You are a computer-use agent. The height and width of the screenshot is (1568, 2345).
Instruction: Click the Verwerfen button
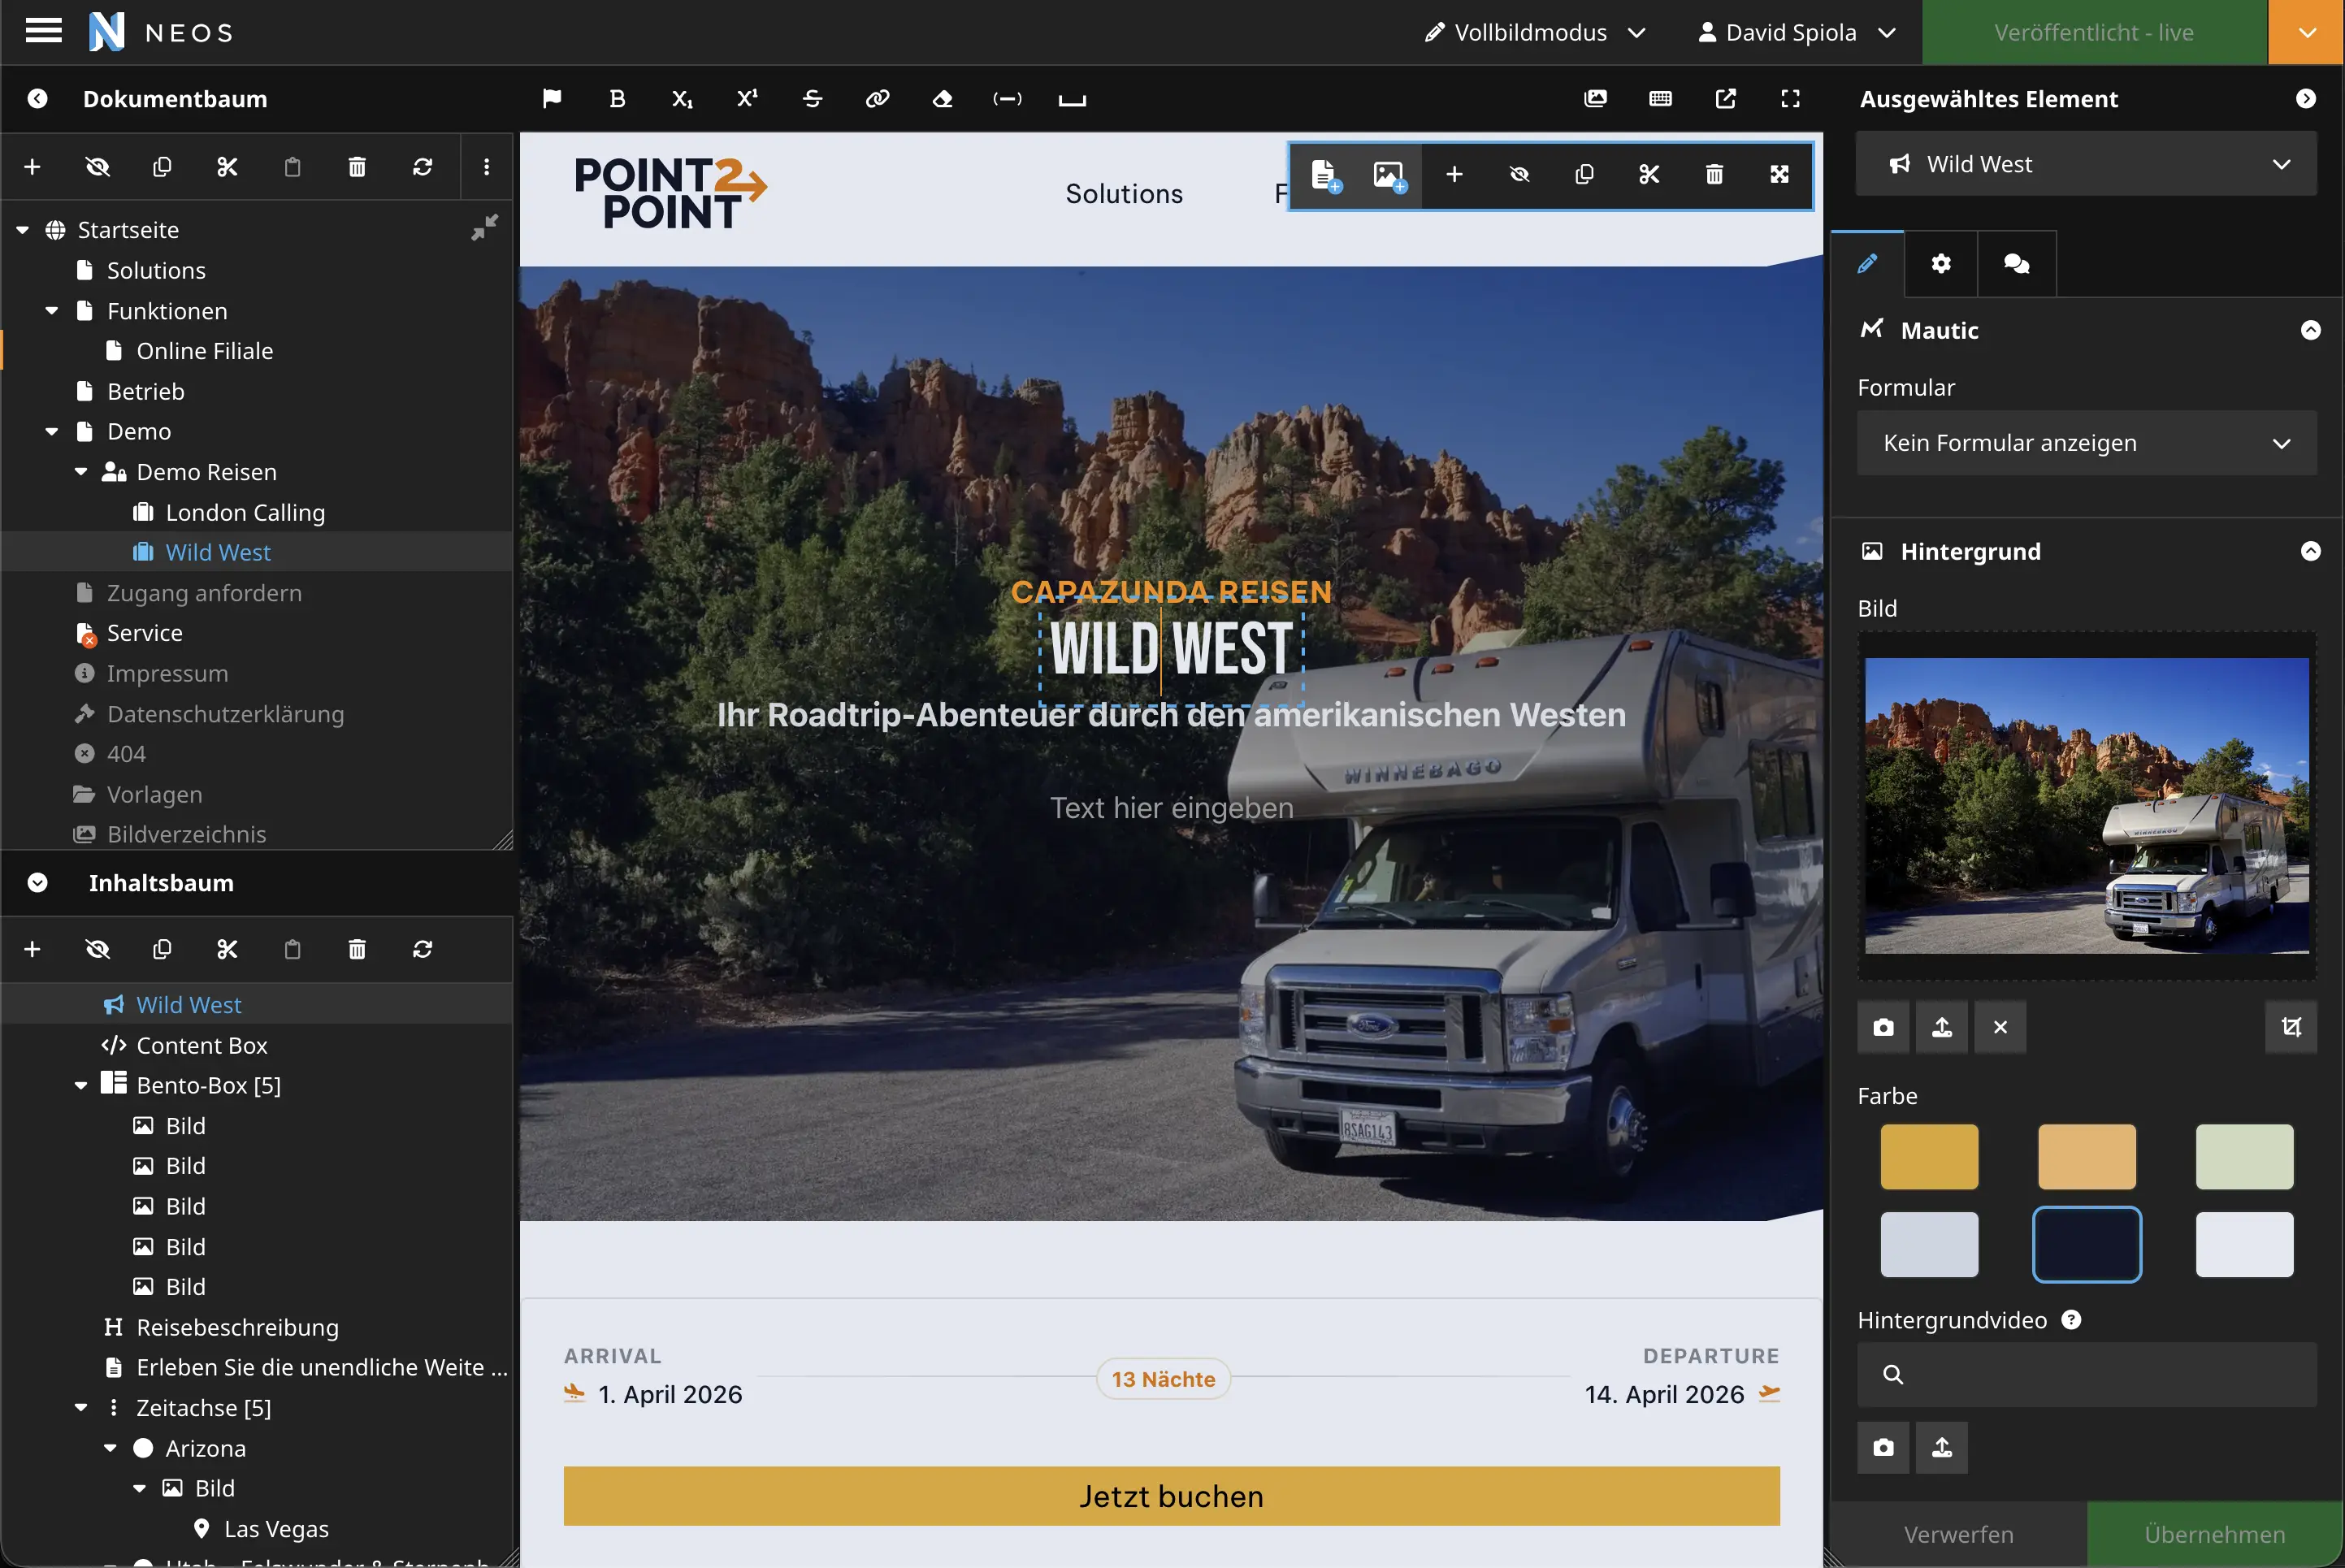(x=1958, y=1534)
